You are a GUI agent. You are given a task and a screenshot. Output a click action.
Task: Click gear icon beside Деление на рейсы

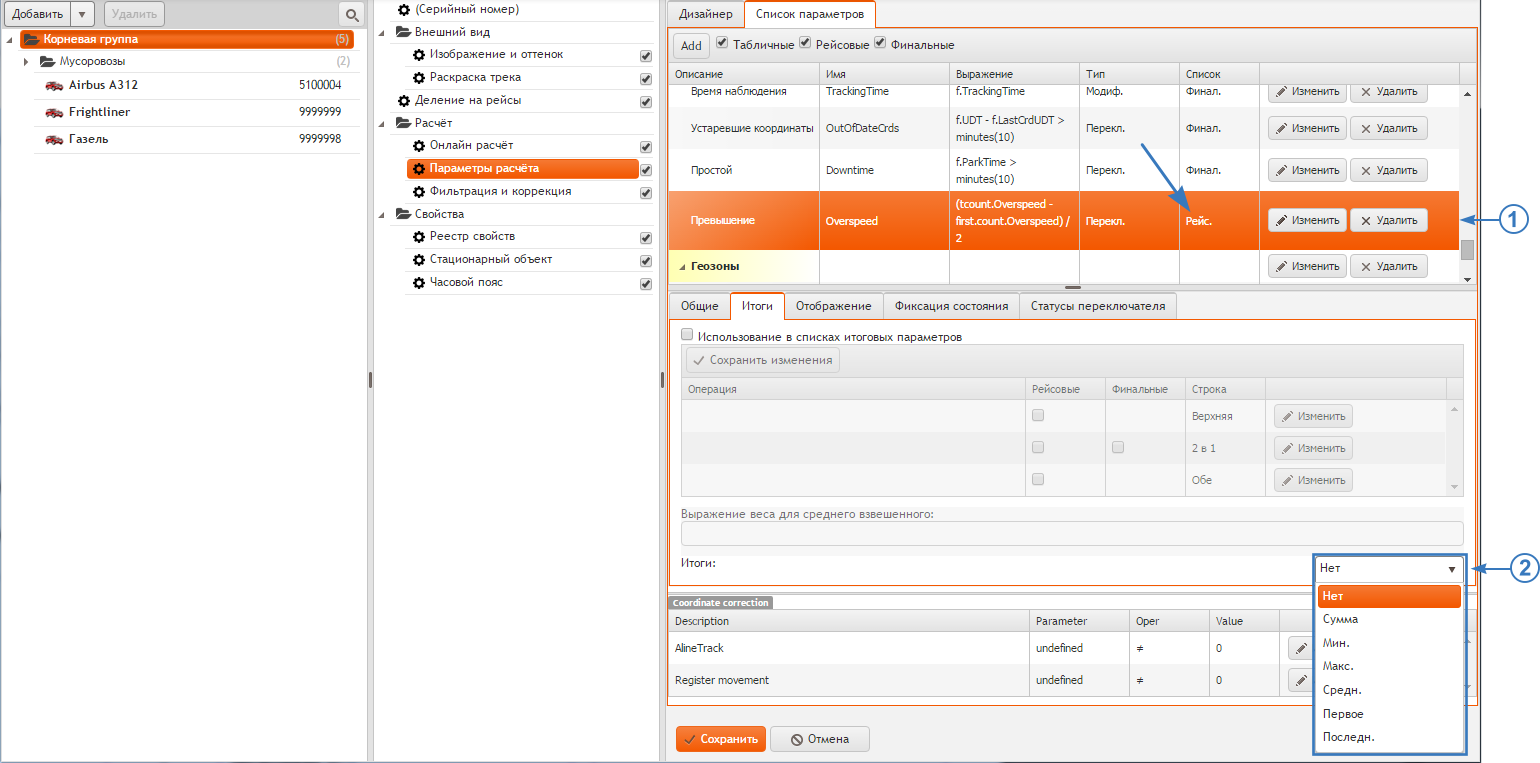404,101
